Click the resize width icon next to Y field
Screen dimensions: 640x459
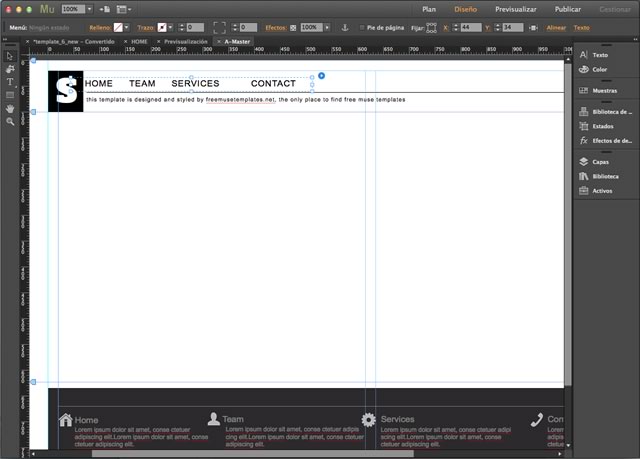[x=533, y=28]
